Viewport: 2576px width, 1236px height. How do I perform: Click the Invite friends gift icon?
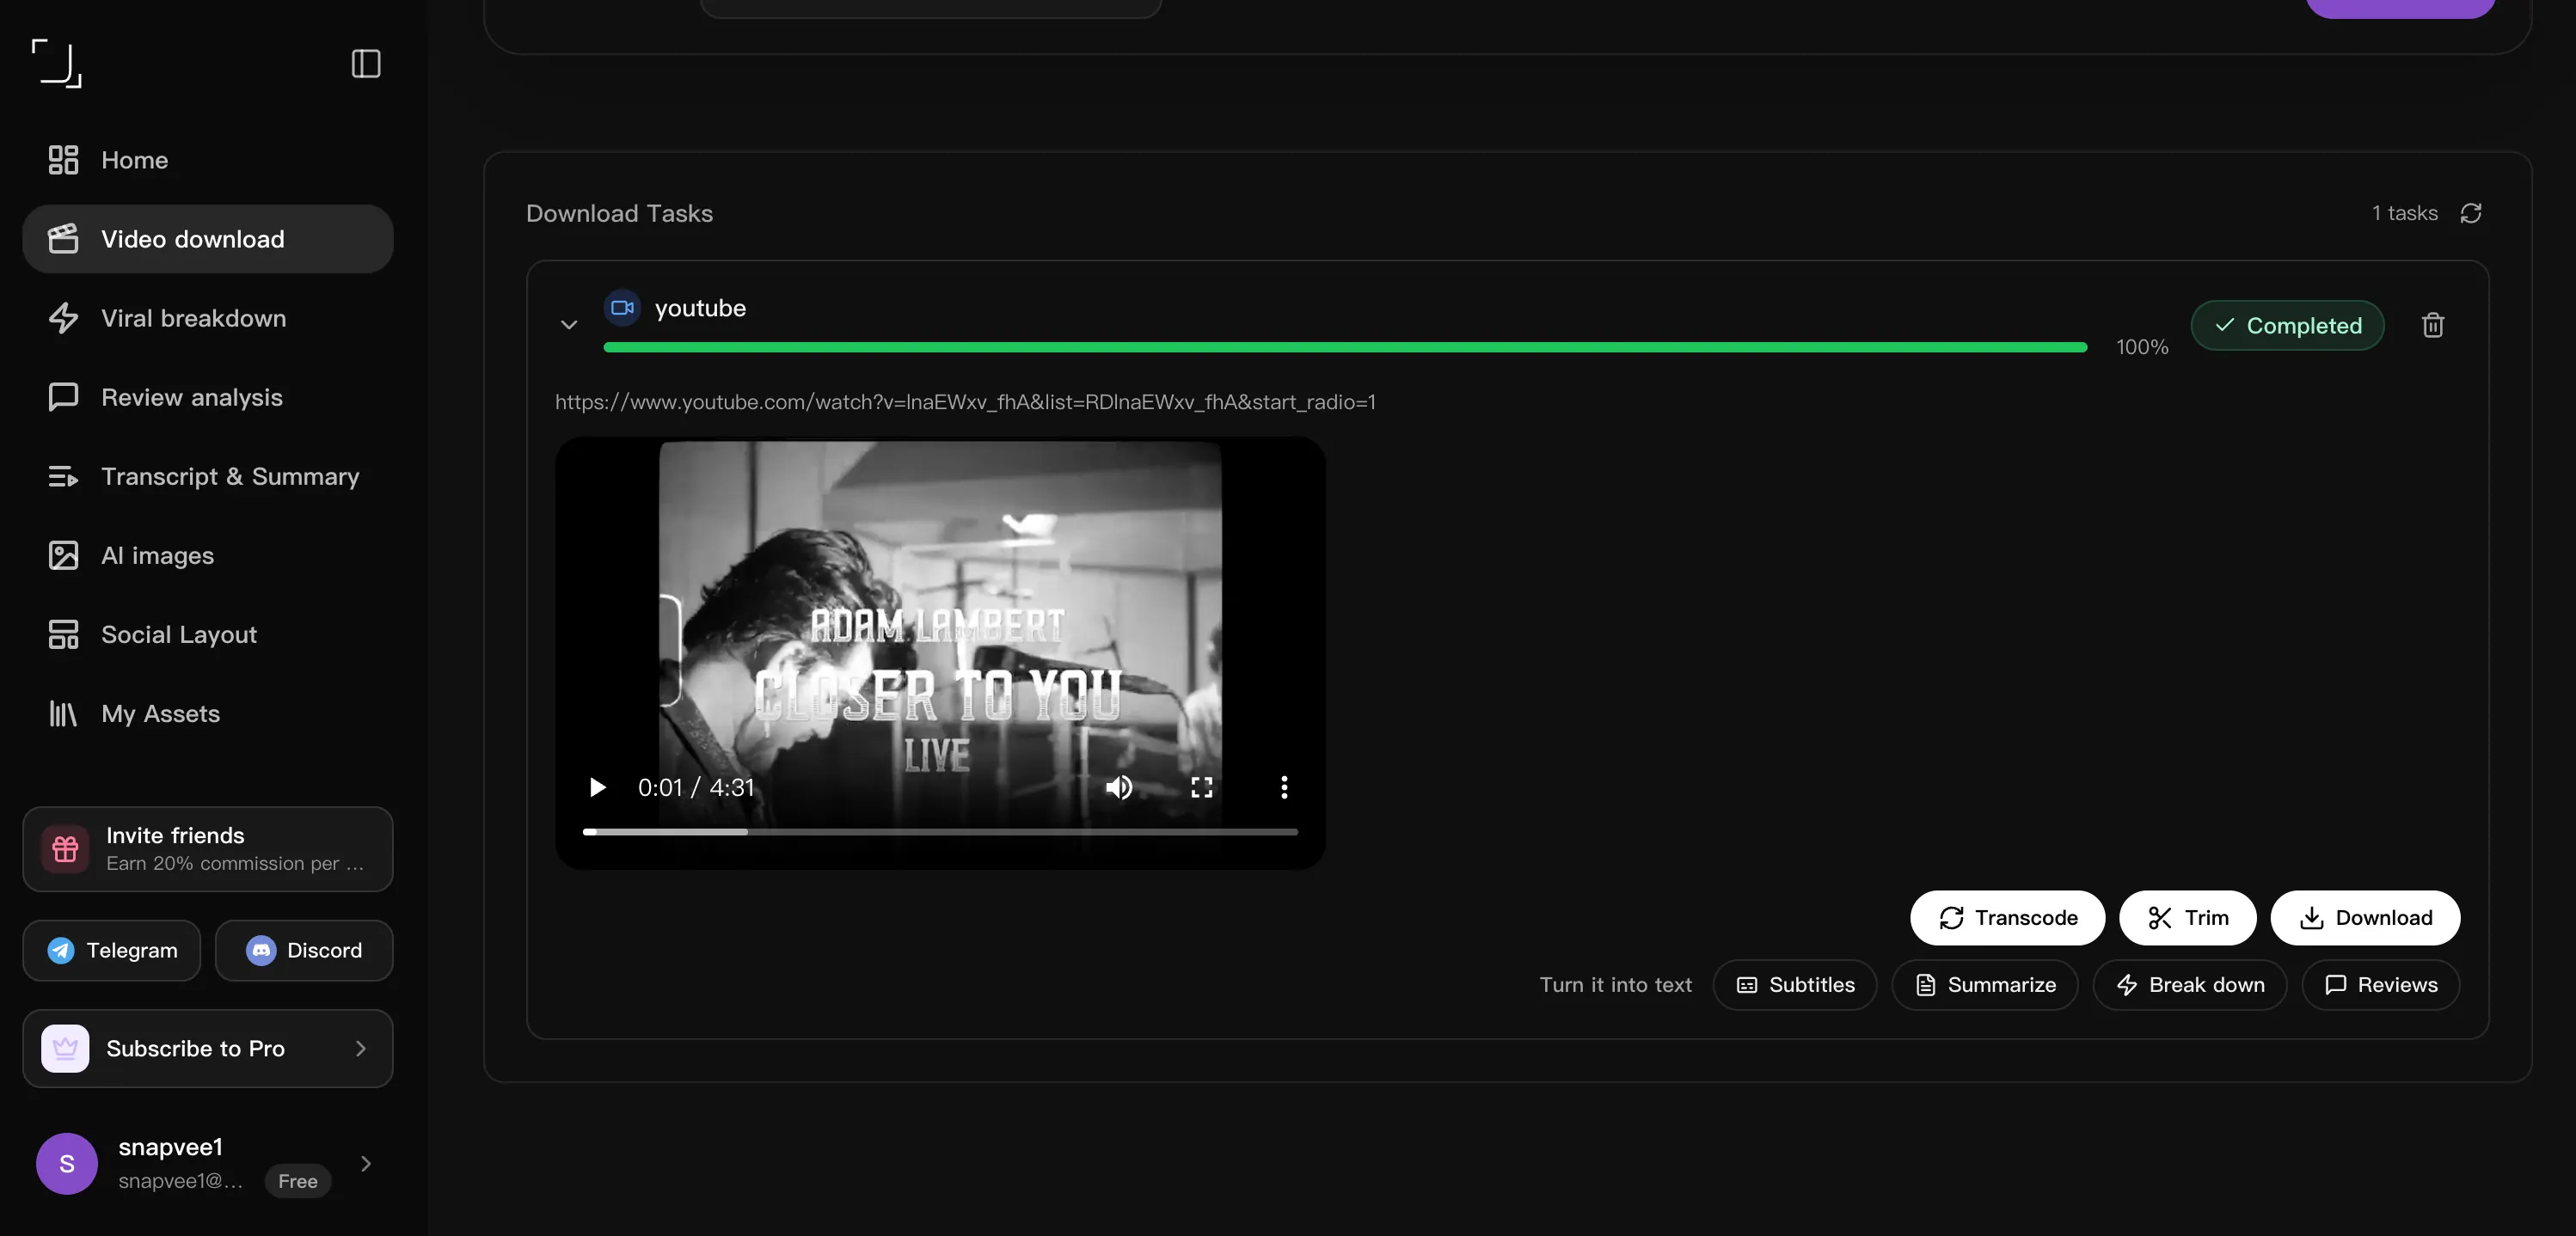[x=65, y=849]
